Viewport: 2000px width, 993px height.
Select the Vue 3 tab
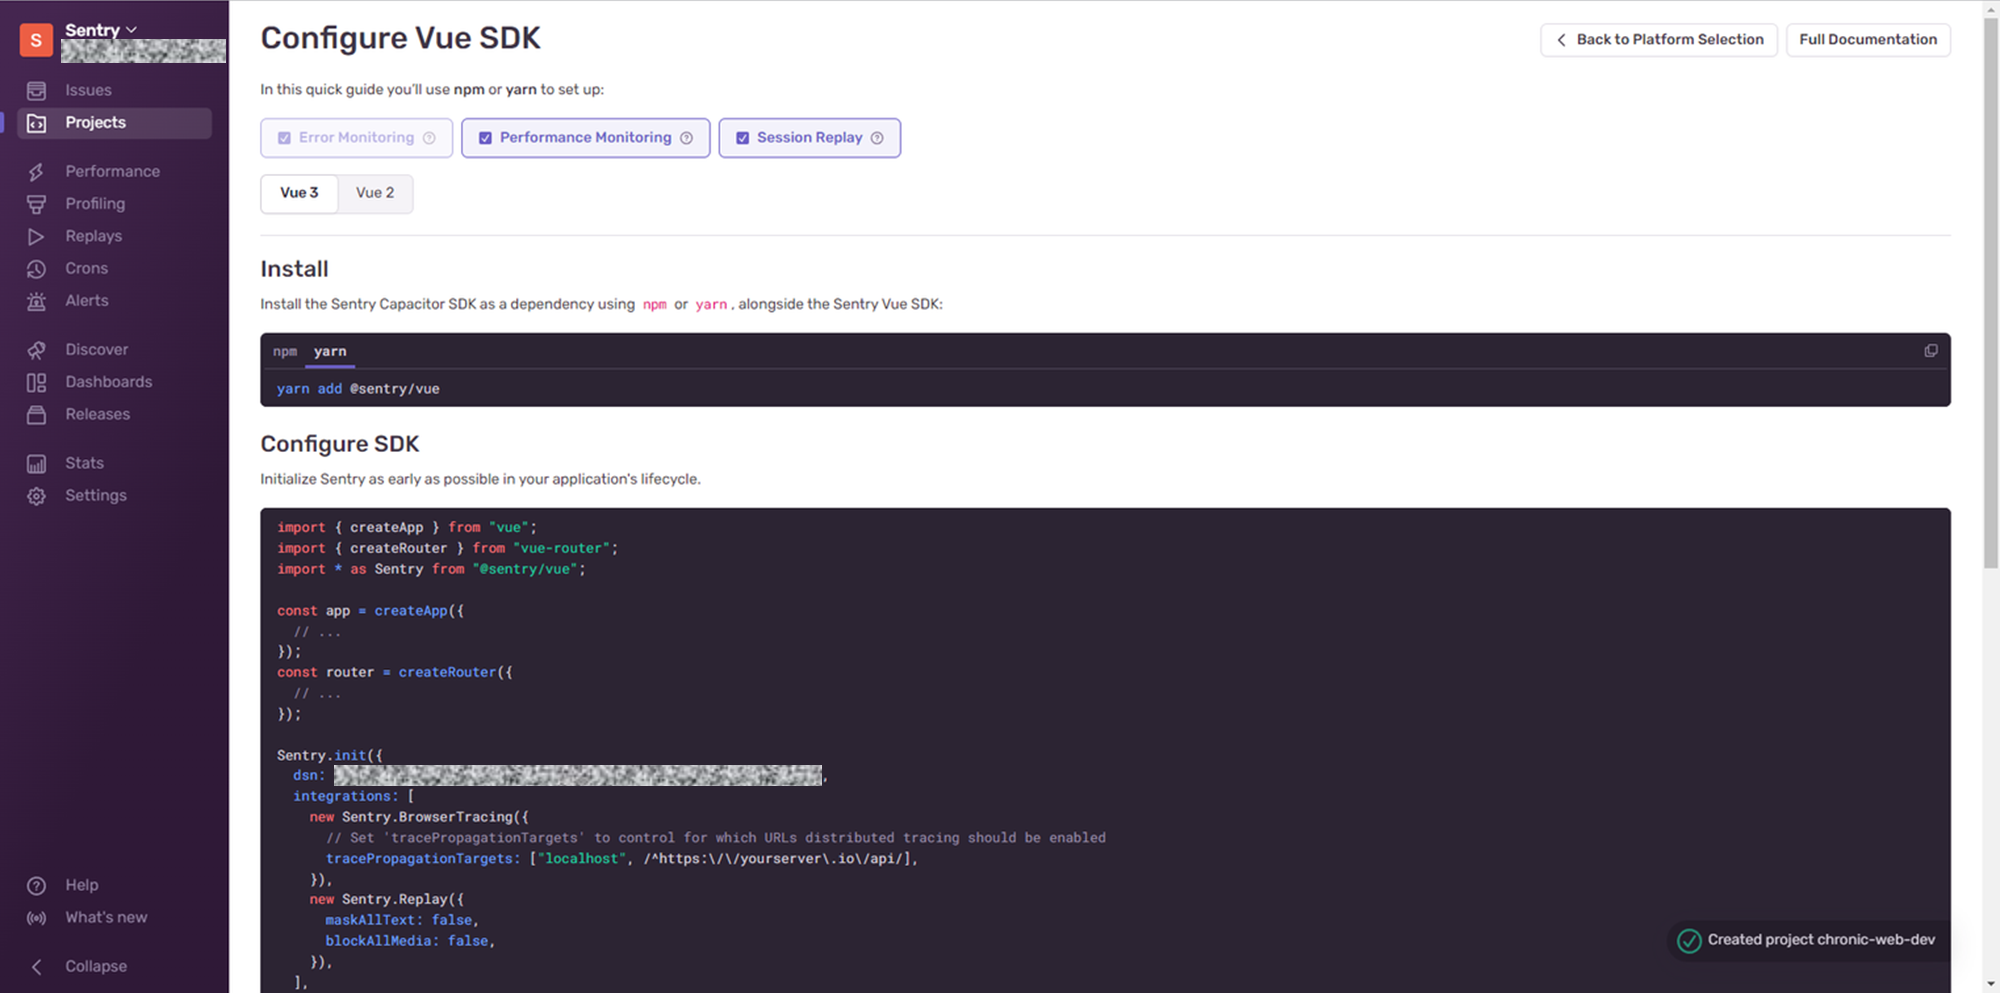click(x=299, y=193)
